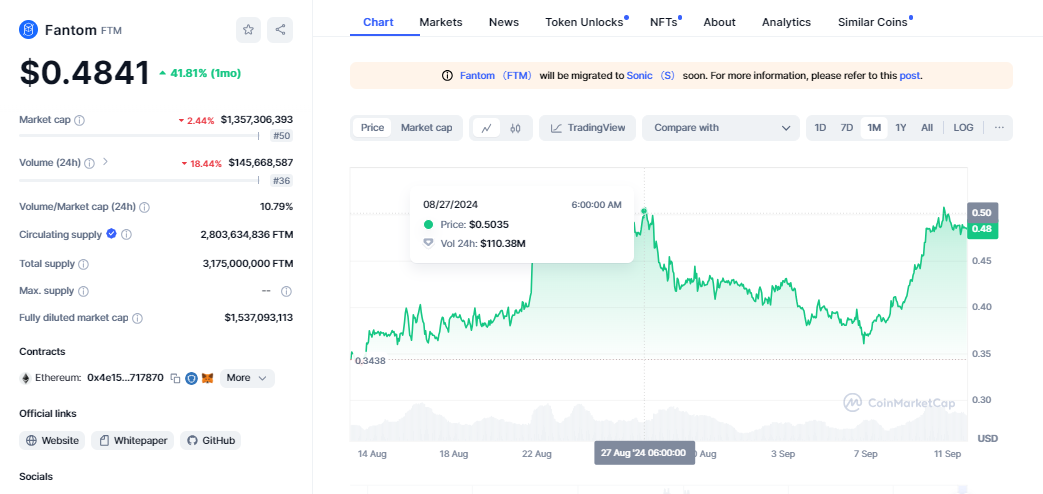Click the blue shield wallet icon
Screen dimensions: 1043x494
point(192,378)
